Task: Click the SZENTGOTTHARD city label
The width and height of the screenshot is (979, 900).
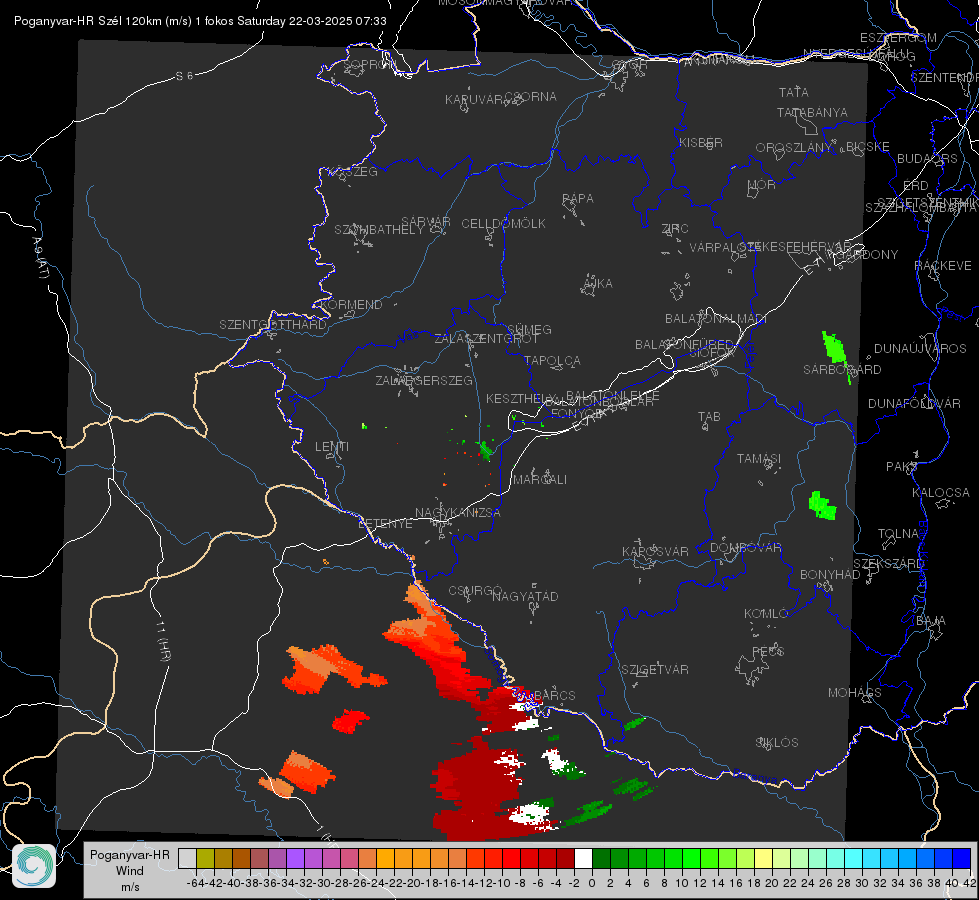Action: 273,325
